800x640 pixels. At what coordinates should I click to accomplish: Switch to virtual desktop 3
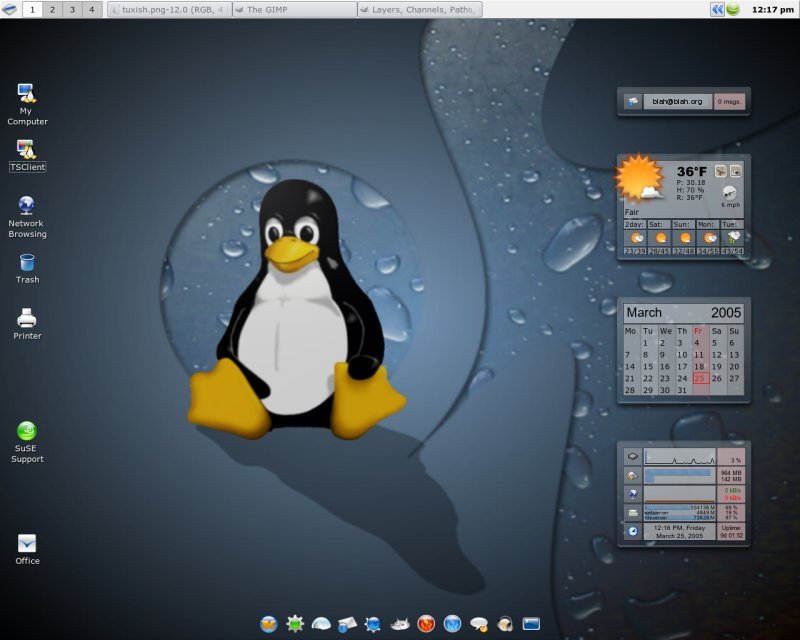tap(72, 9)
